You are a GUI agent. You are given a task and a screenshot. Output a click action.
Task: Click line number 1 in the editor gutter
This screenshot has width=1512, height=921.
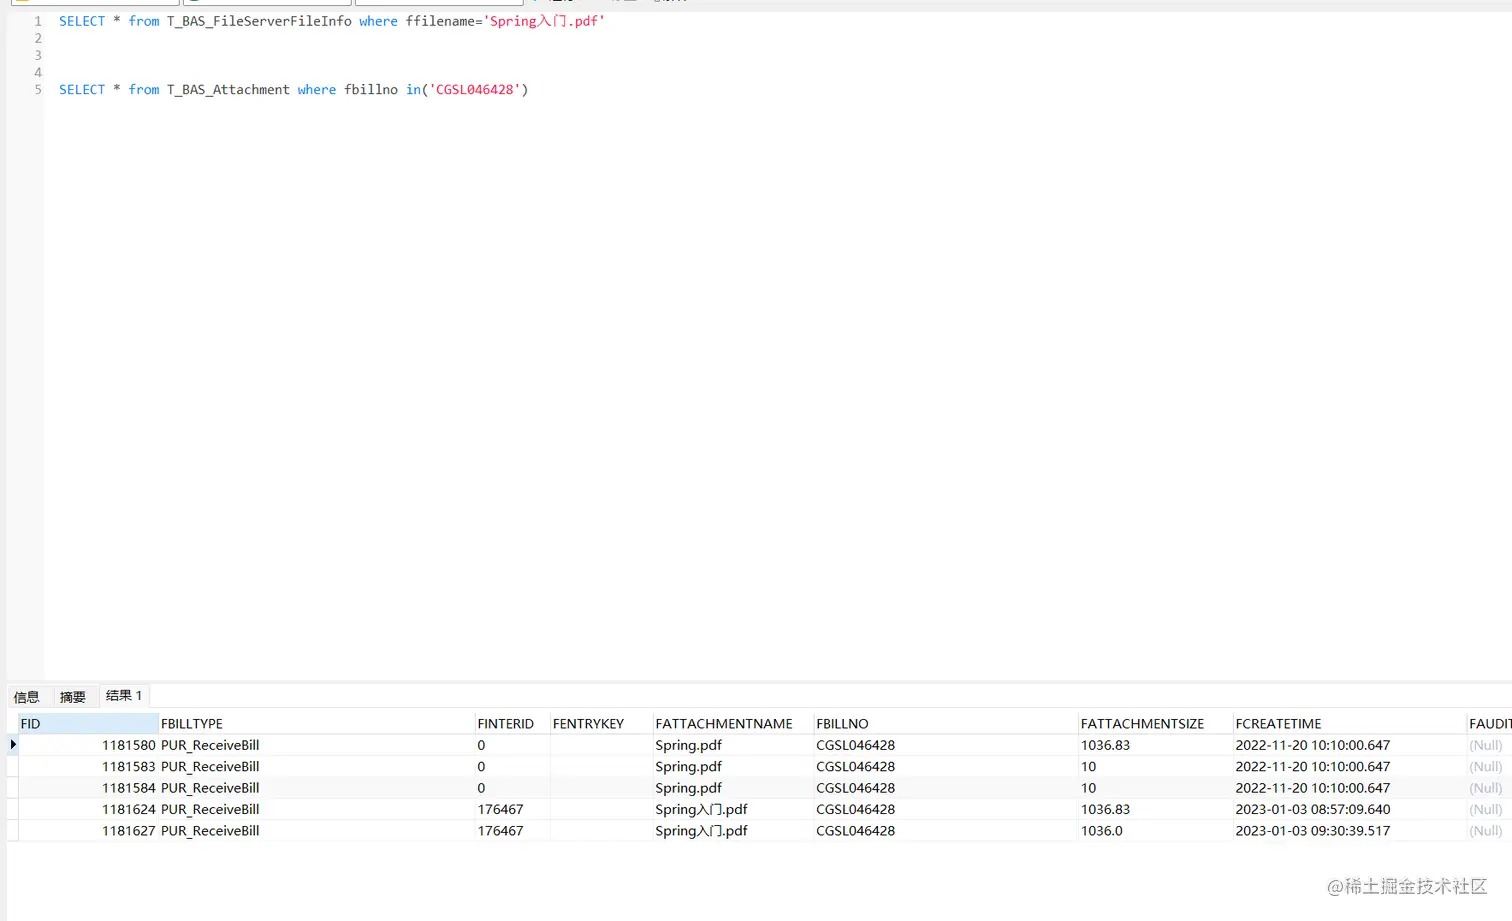[x=38, y=21]
